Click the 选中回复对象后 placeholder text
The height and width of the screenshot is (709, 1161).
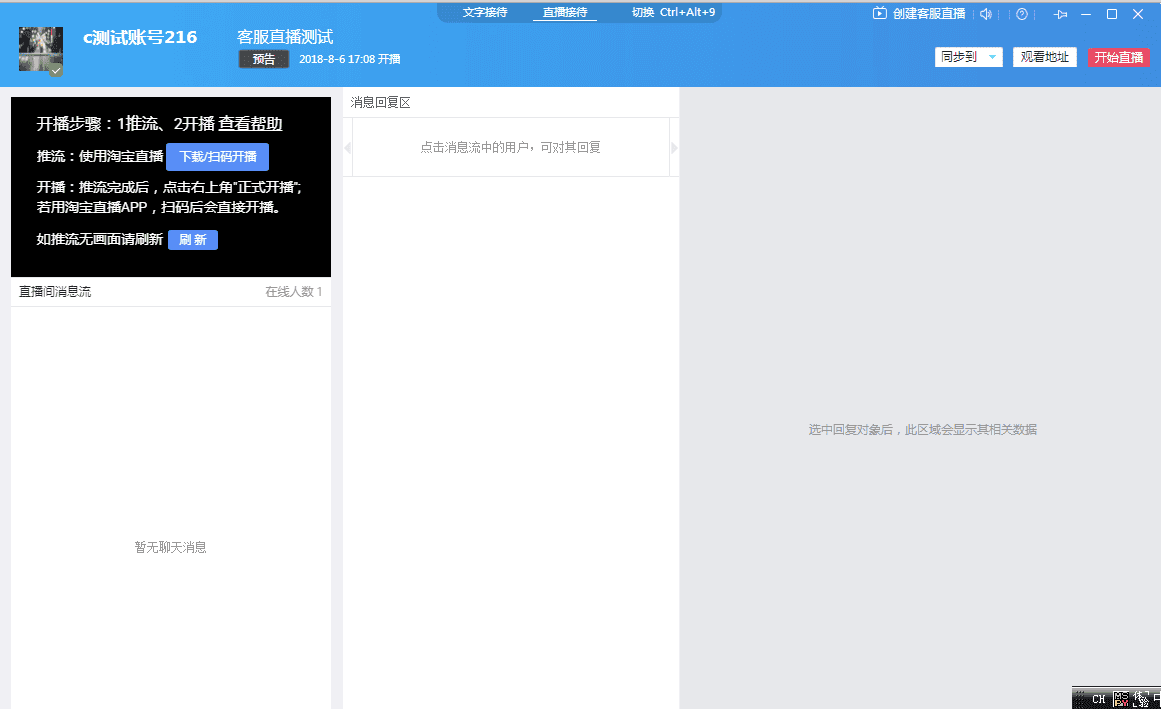tap(922, 429)
